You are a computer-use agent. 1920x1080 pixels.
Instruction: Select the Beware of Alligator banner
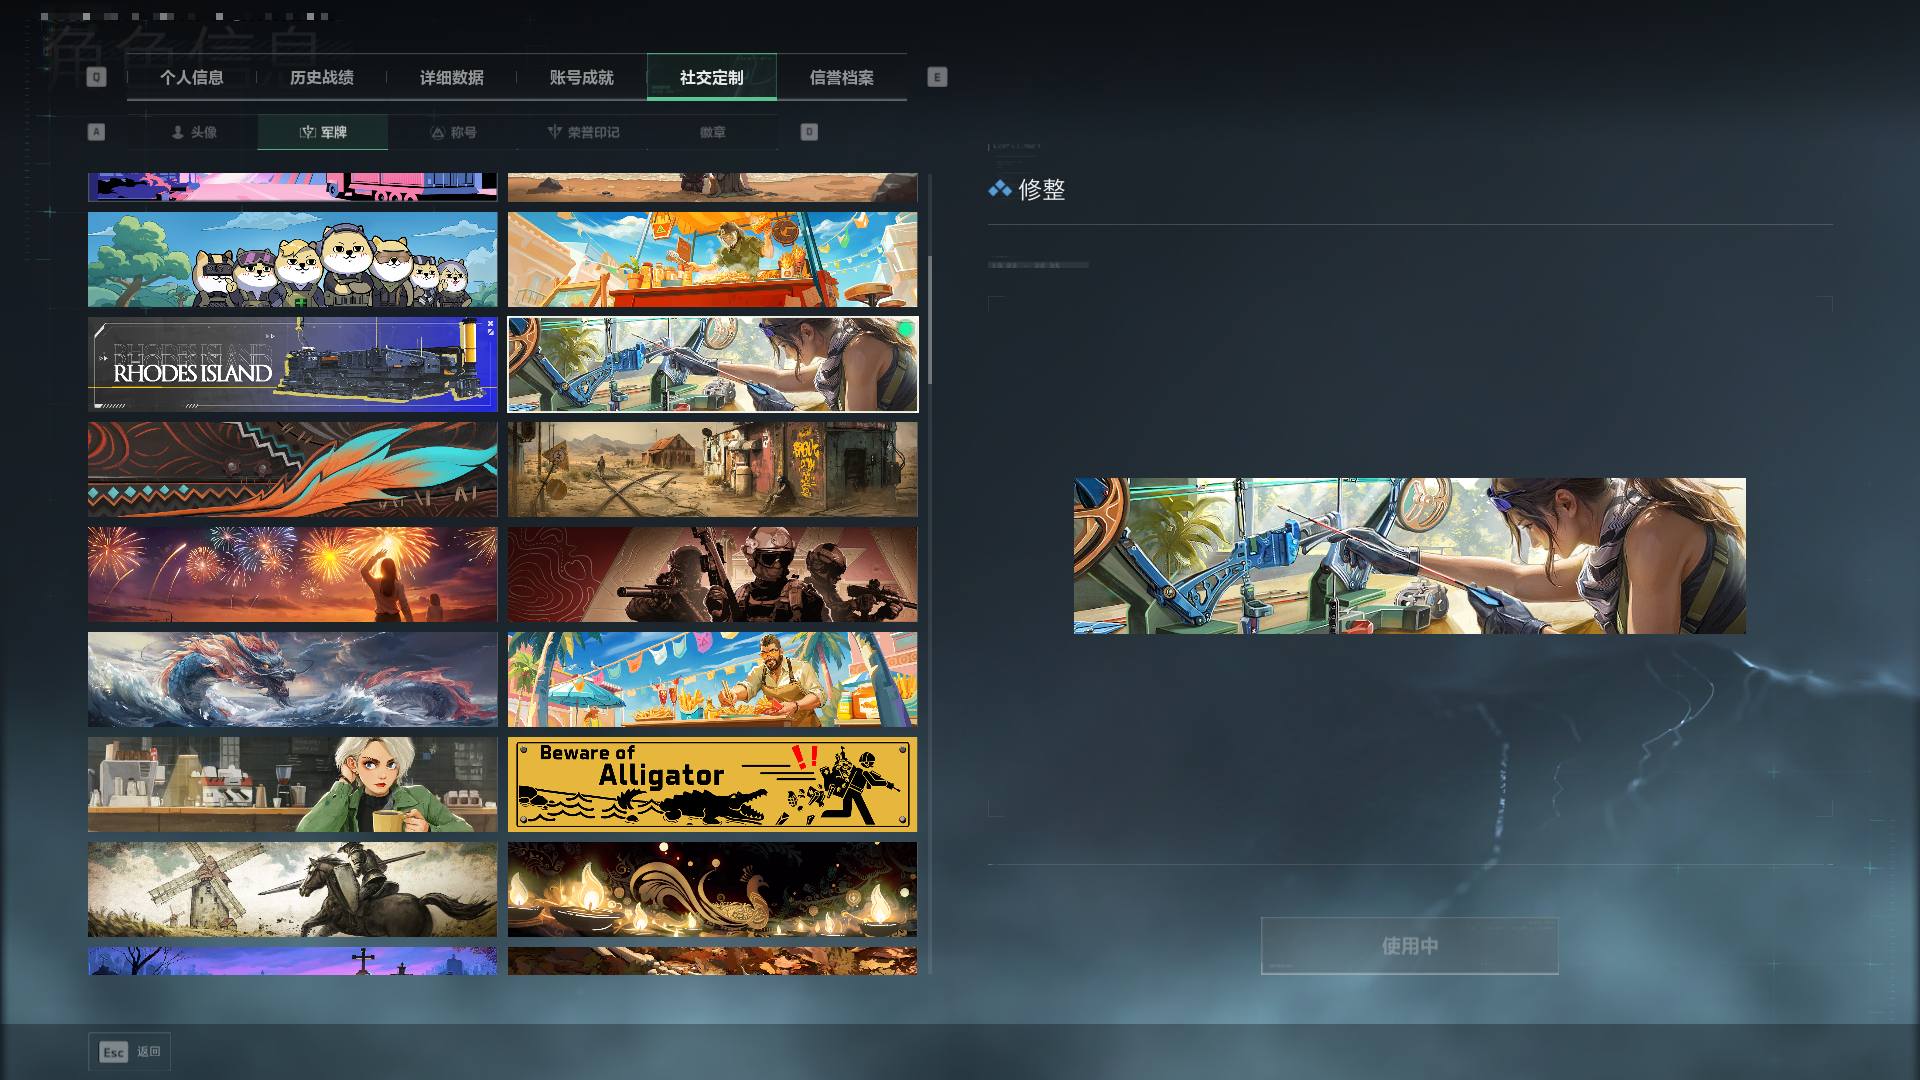(x=712, y=784)
